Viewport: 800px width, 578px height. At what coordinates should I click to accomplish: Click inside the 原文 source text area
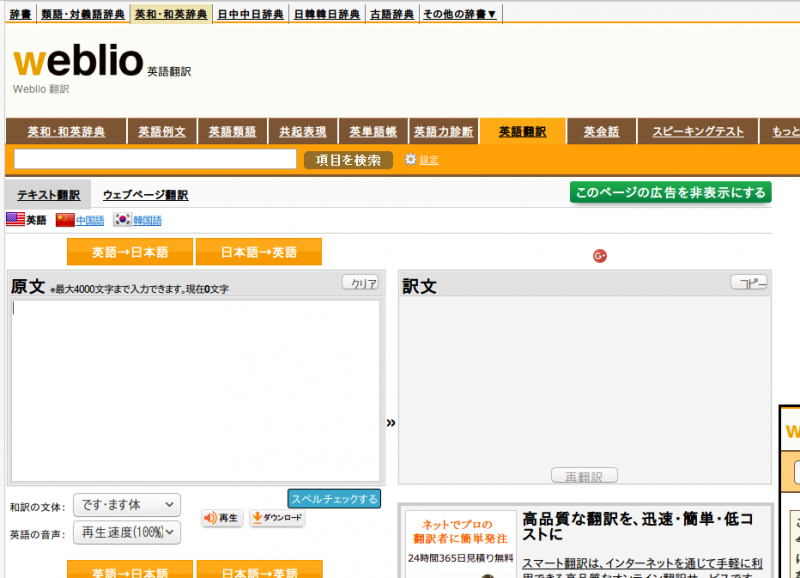click(x=196, y=391)
